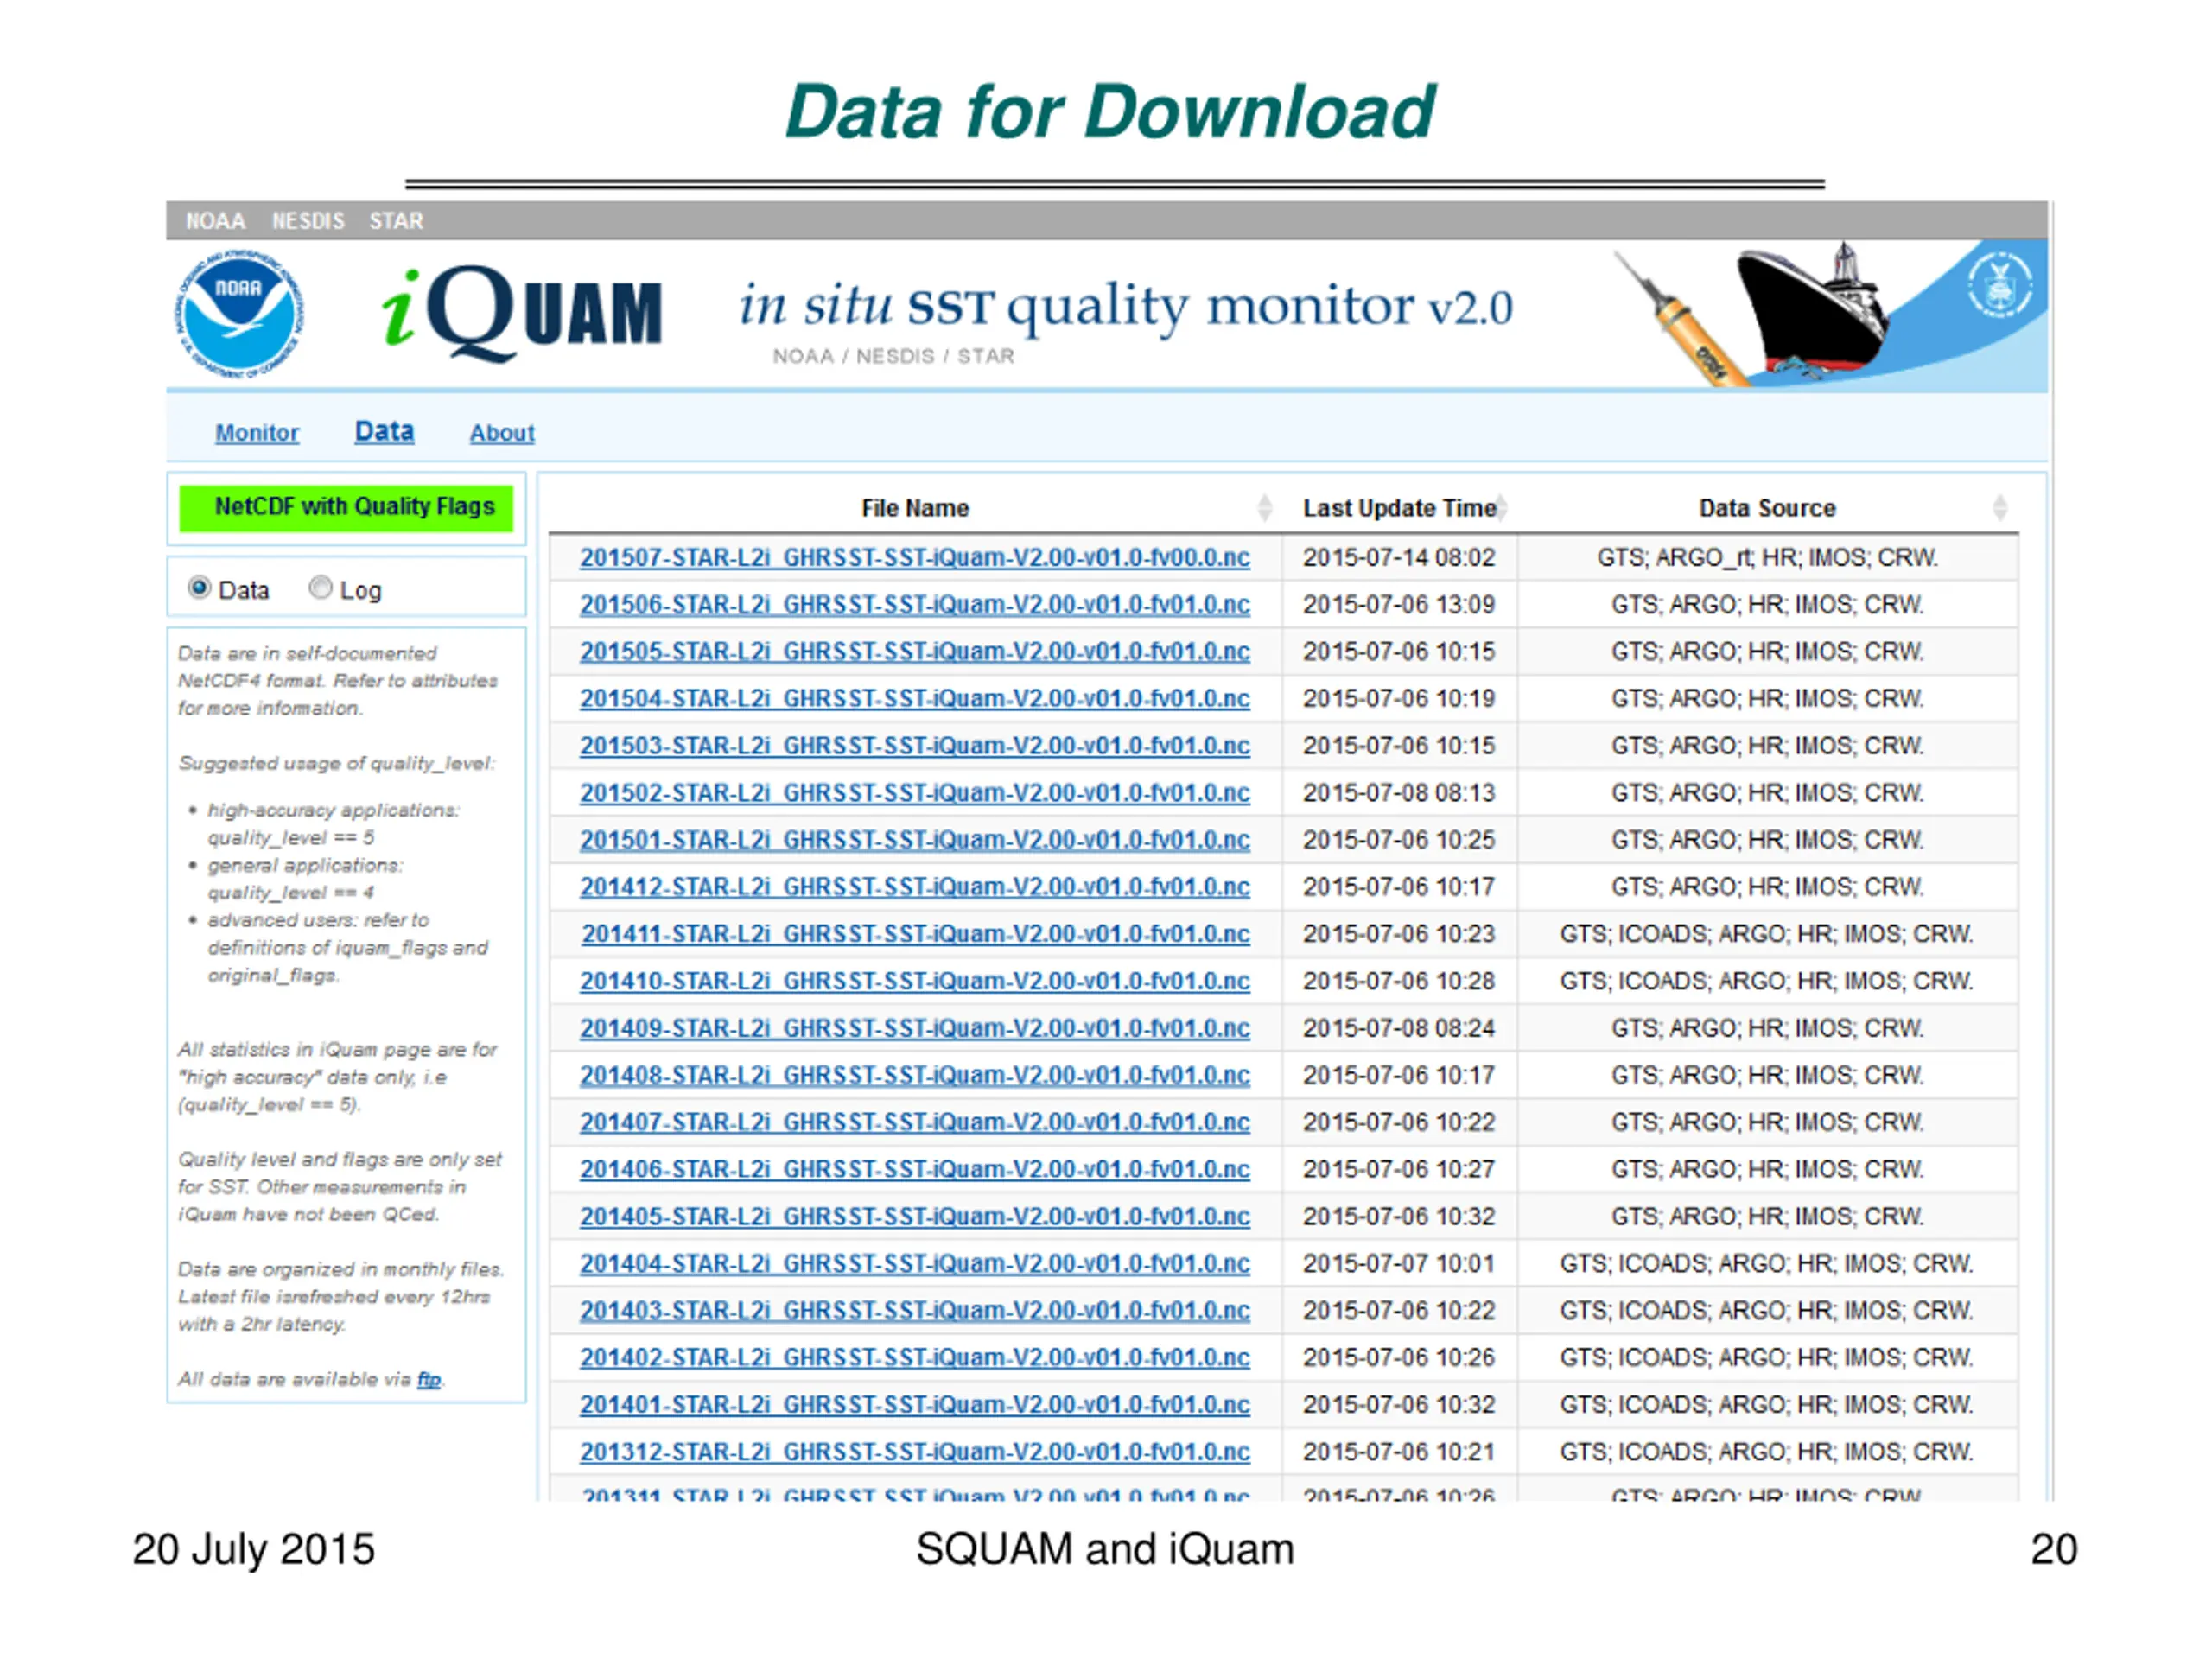Download the 201403 iQuam netCDF file
The width and height of the screenshot is (2212, 1659).
coord(915,1310)
